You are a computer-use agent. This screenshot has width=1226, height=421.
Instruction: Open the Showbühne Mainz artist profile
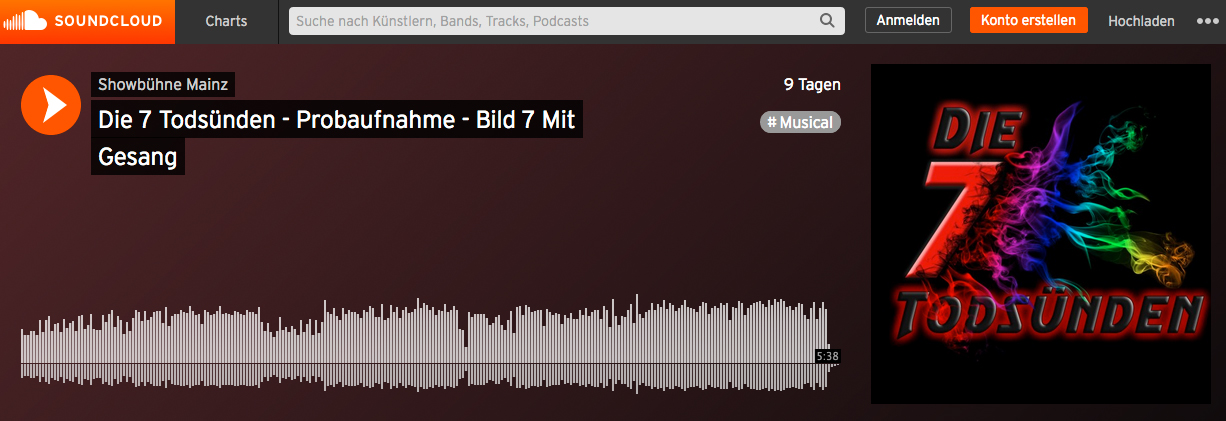click(x=163, y=84)
